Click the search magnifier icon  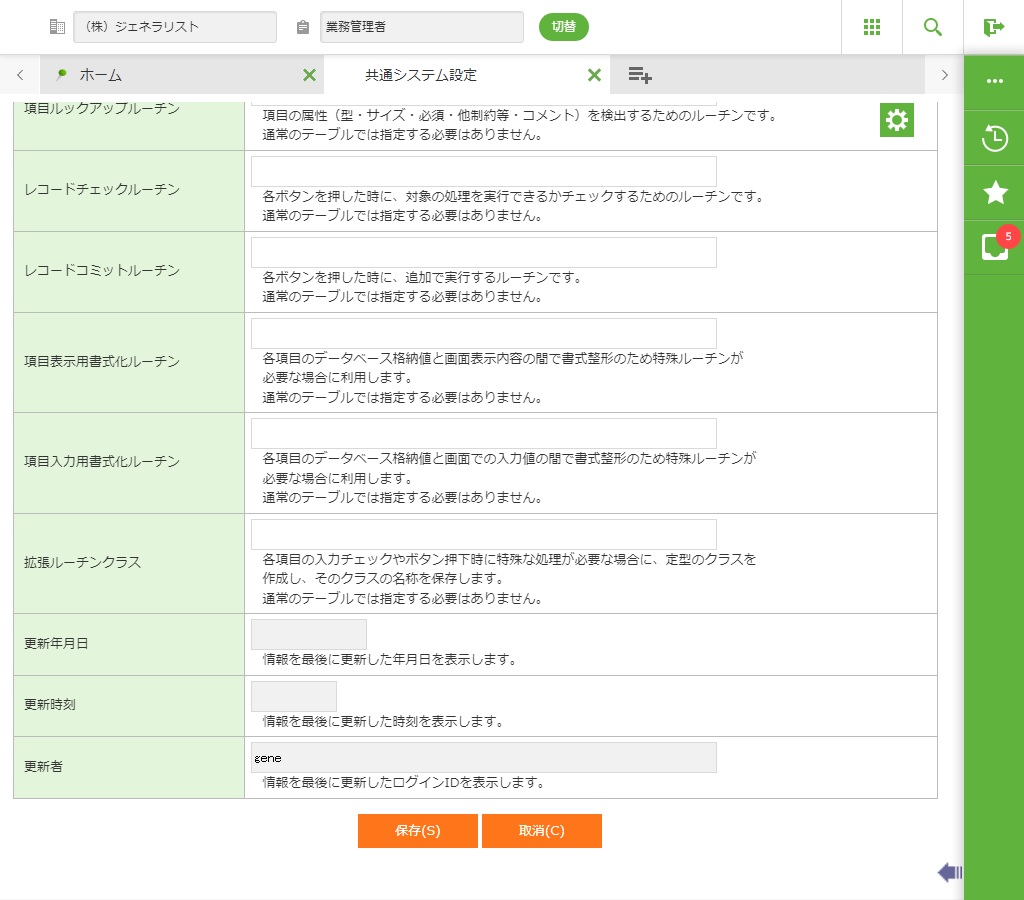tap(933, 27)
